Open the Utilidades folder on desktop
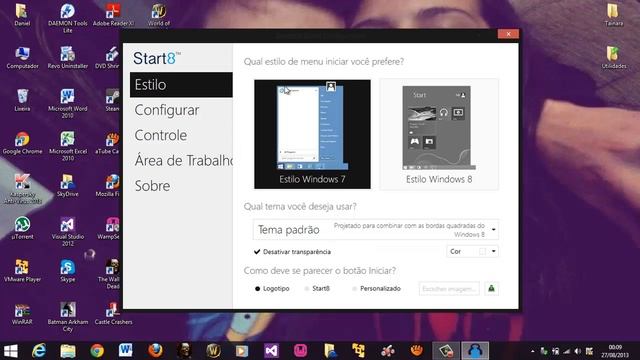640x360 pixels. point(613,58)
